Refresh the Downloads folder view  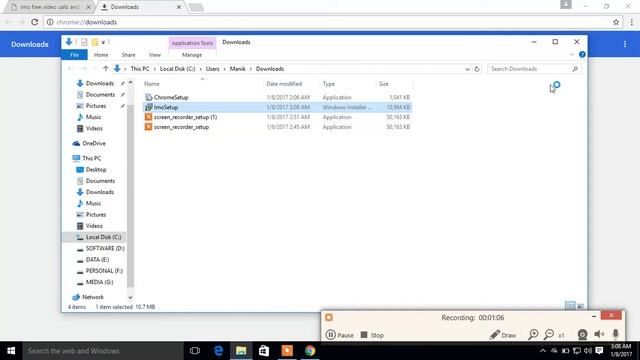[477, 69]
